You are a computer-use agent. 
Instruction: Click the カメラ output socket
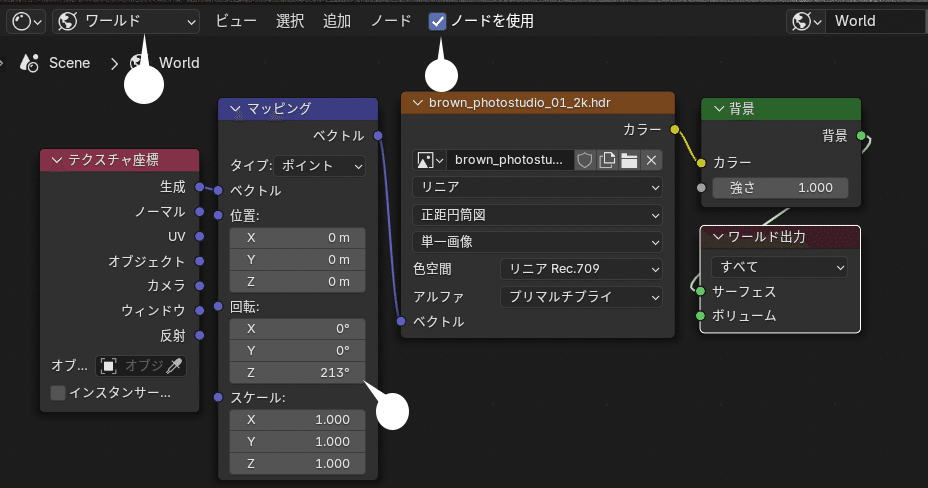[x=199, y=286]
